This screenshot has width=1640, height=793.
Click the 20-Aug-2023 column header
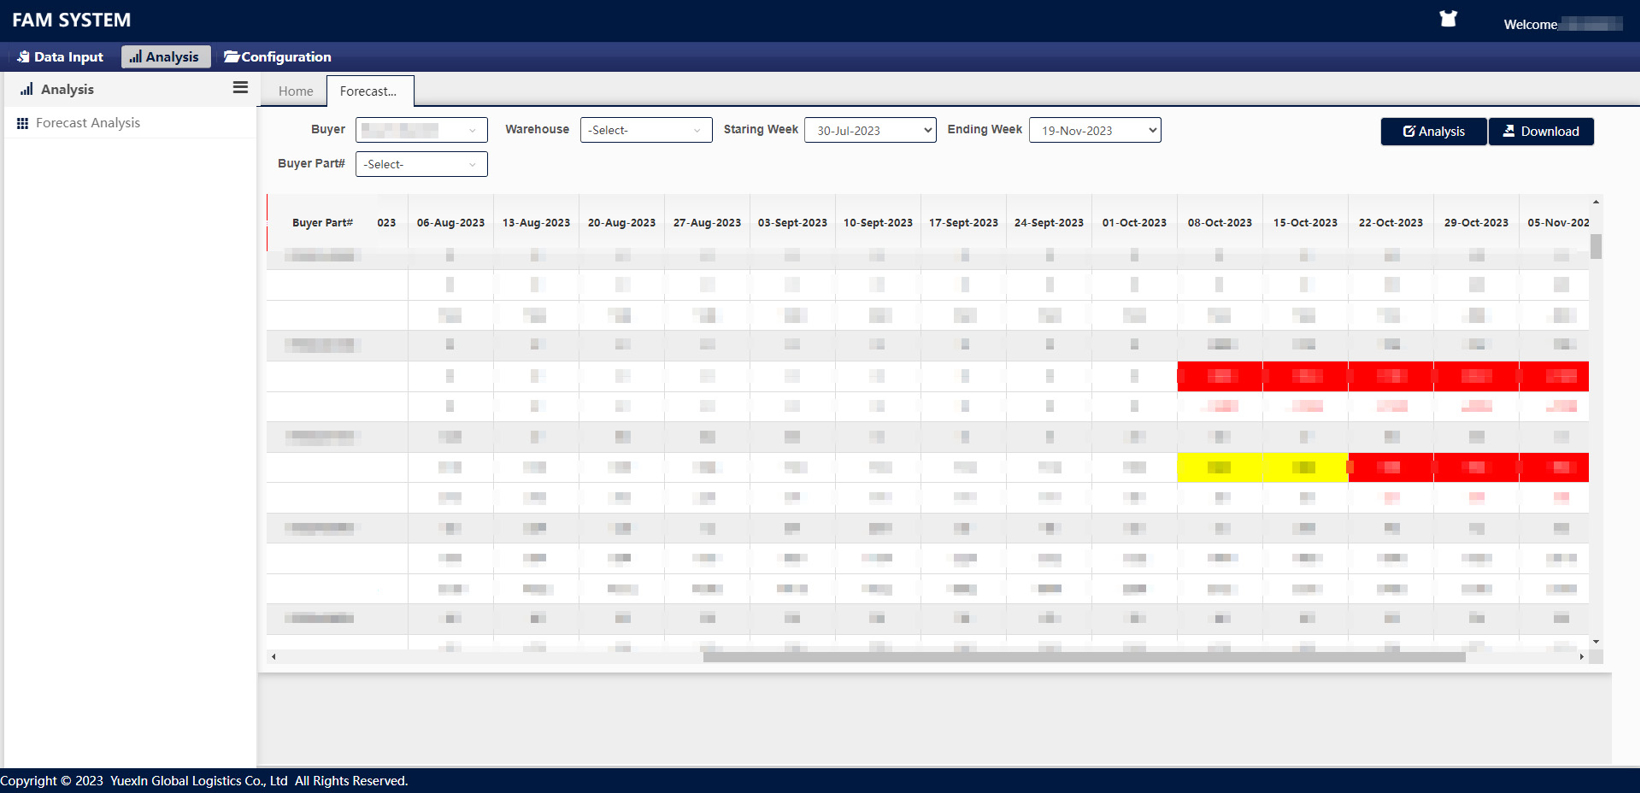622,223
